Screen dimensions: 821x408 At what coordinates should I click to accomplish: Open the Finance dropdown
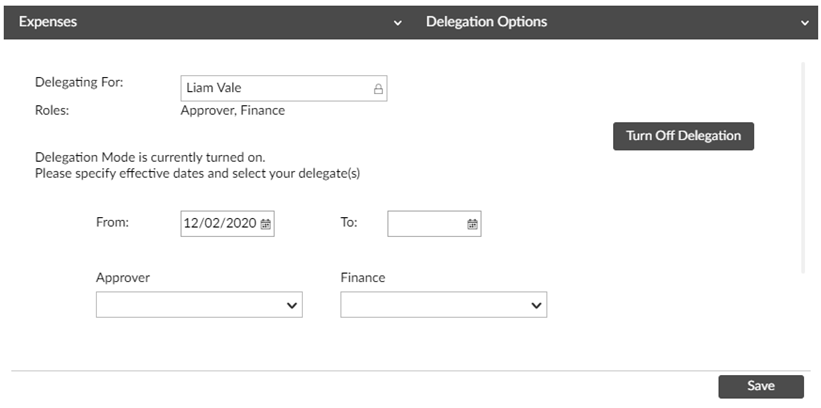[x=443, y=305]
